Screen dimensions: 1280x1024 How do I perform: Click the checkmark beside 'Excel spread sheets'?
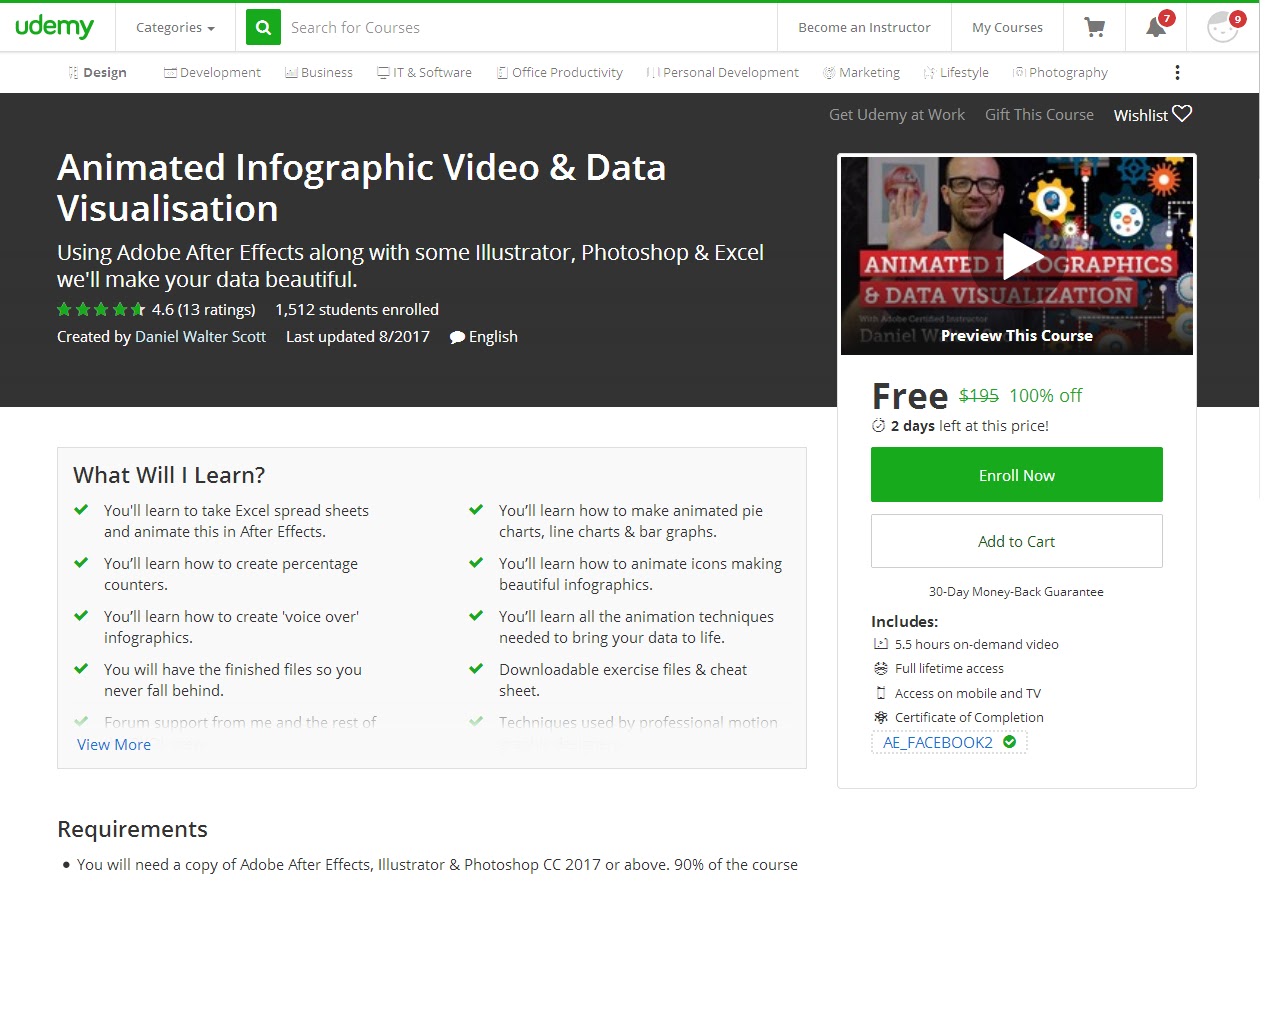[81, 510]
